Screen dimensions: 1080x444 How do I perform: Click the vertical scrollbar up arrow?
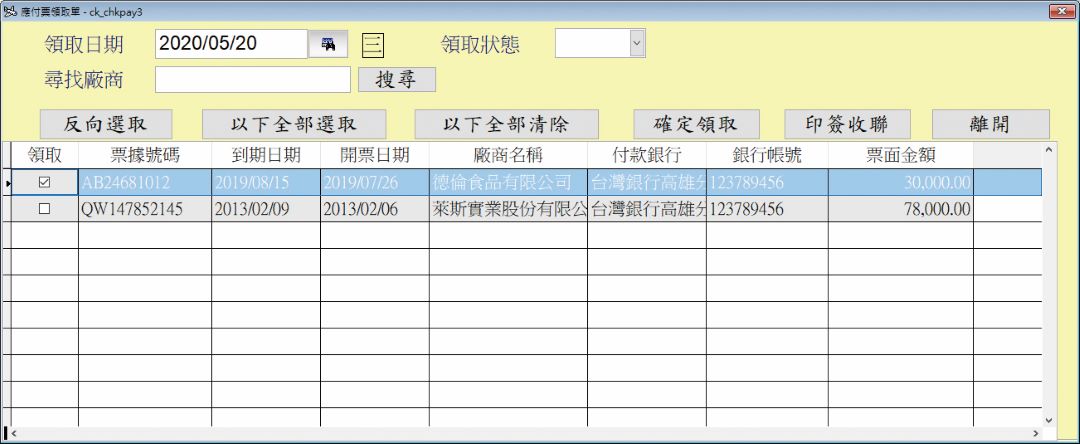(x=1048, y=149)
